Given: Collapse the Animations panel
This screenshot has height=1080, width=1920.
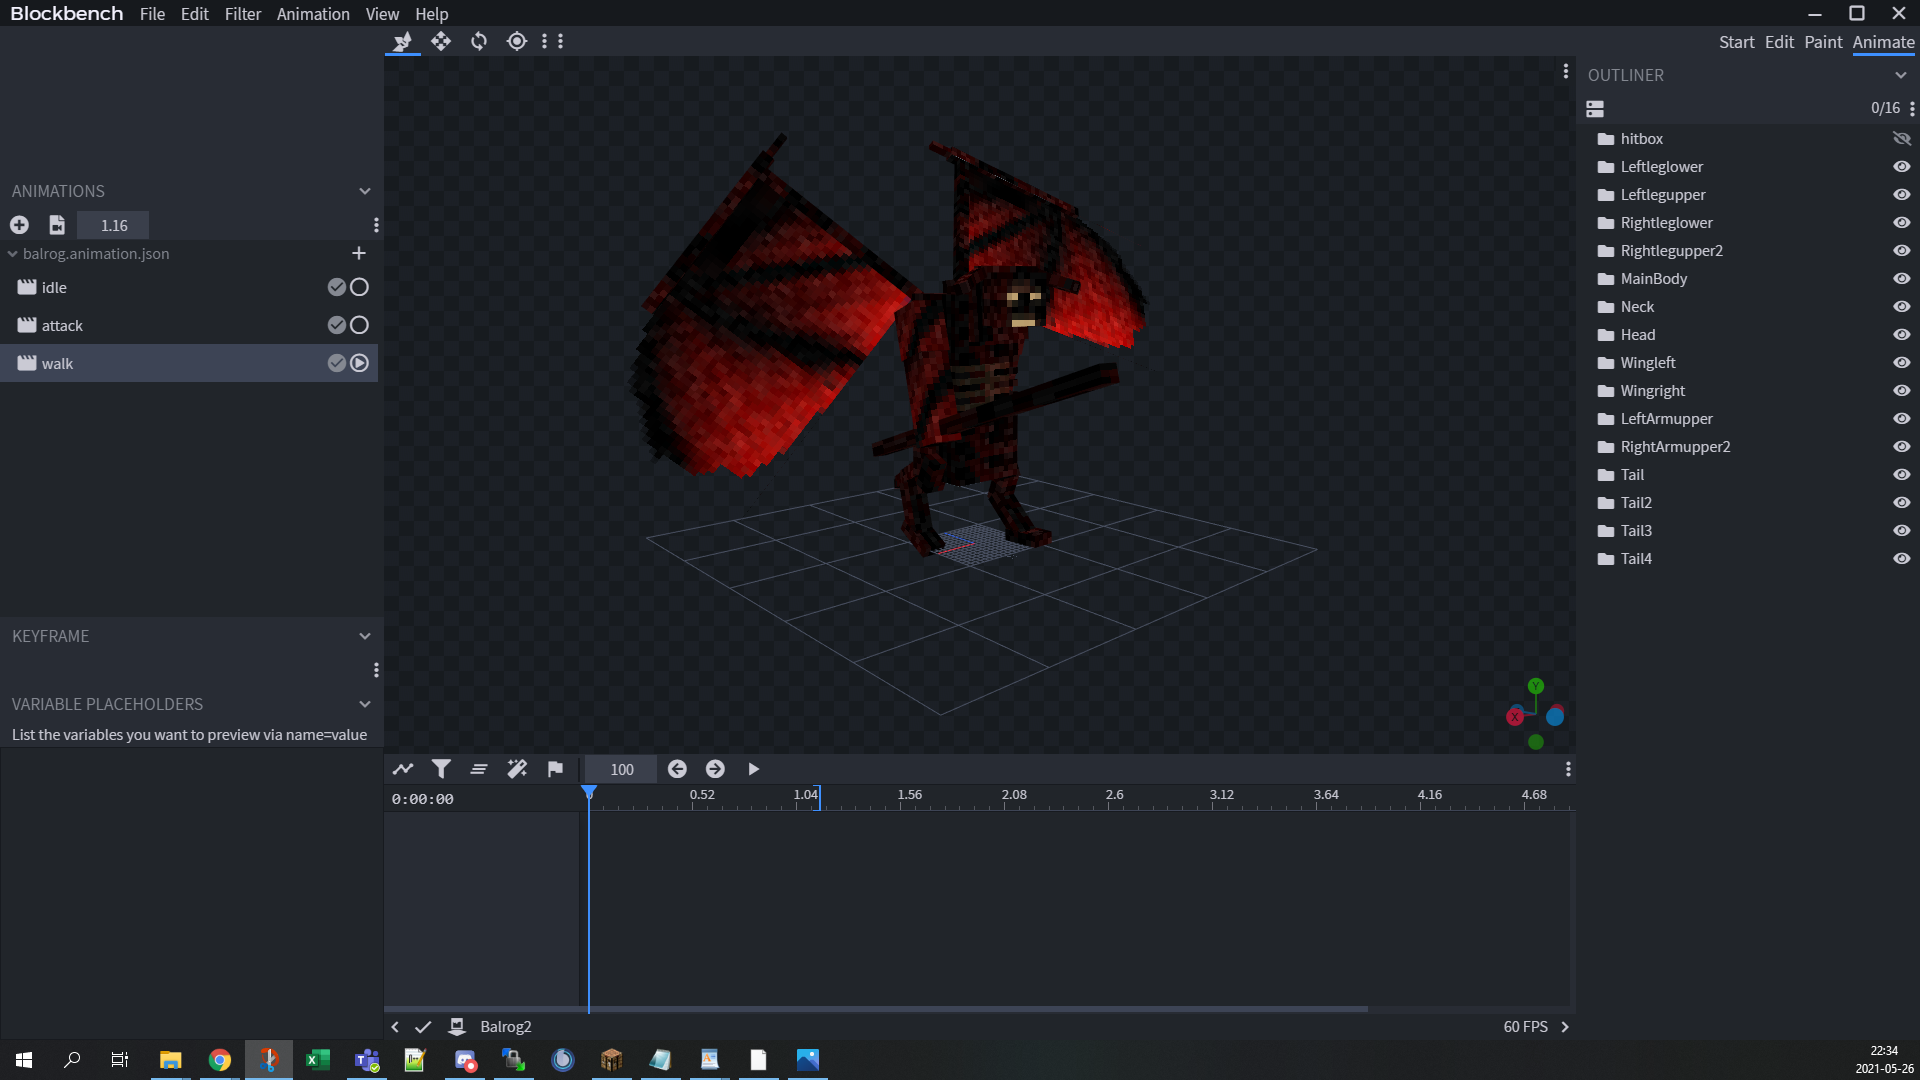Looking at the screenshot, I should pyautogui.click(x=365, y=191).
